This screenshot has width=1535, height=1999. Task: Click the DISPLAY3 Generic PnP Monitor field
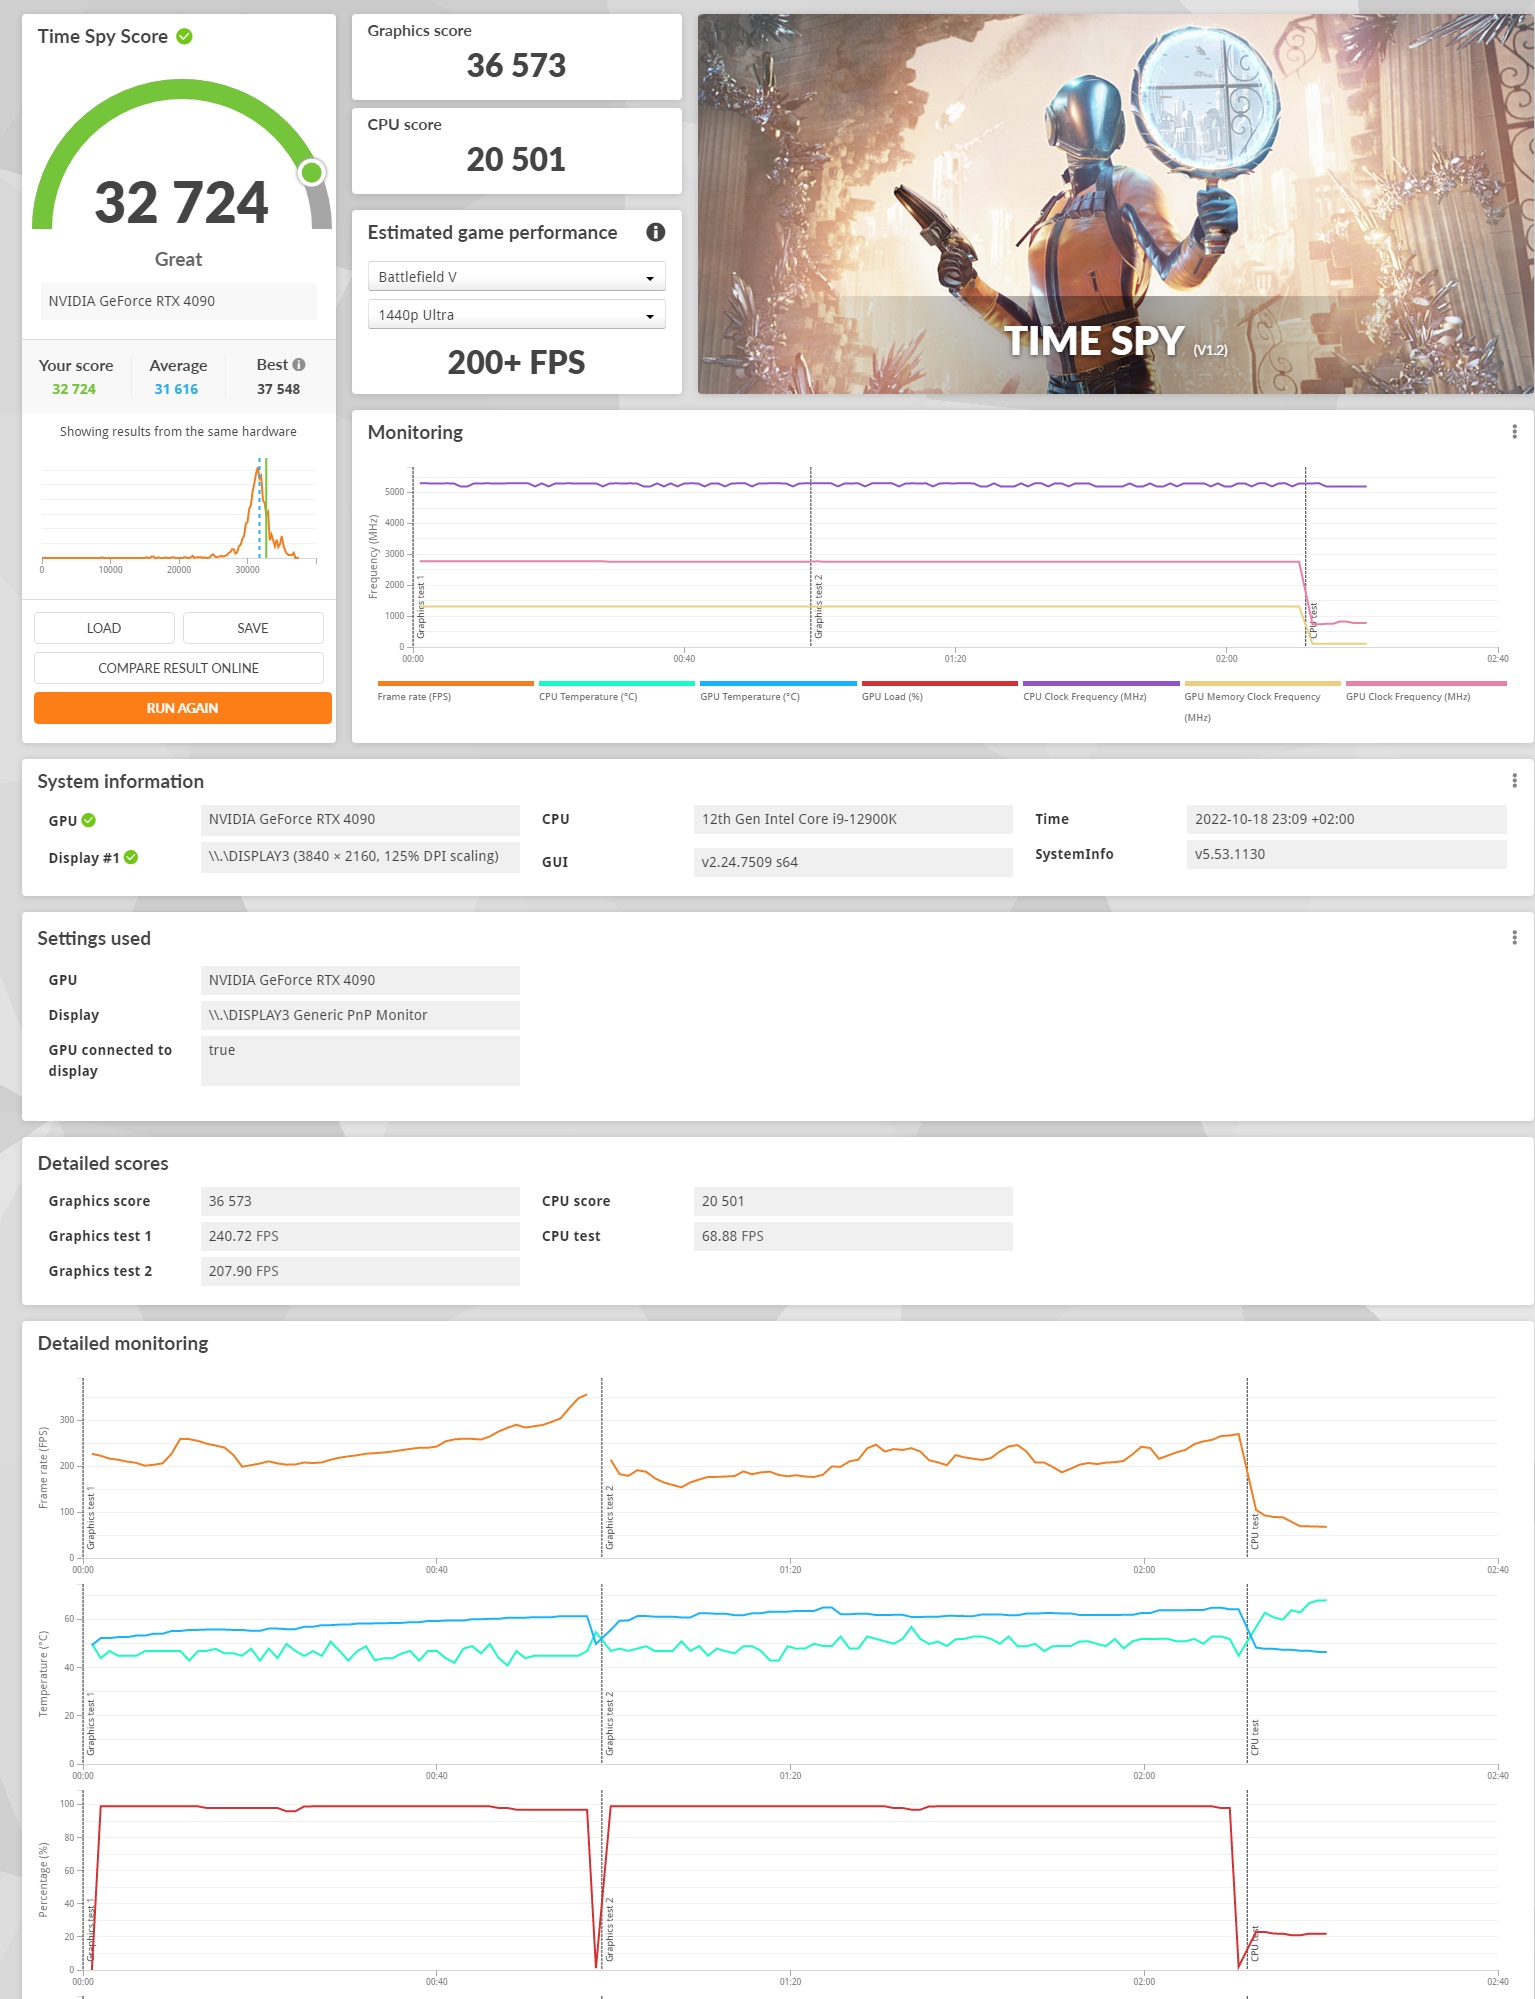click(360, 1015)
